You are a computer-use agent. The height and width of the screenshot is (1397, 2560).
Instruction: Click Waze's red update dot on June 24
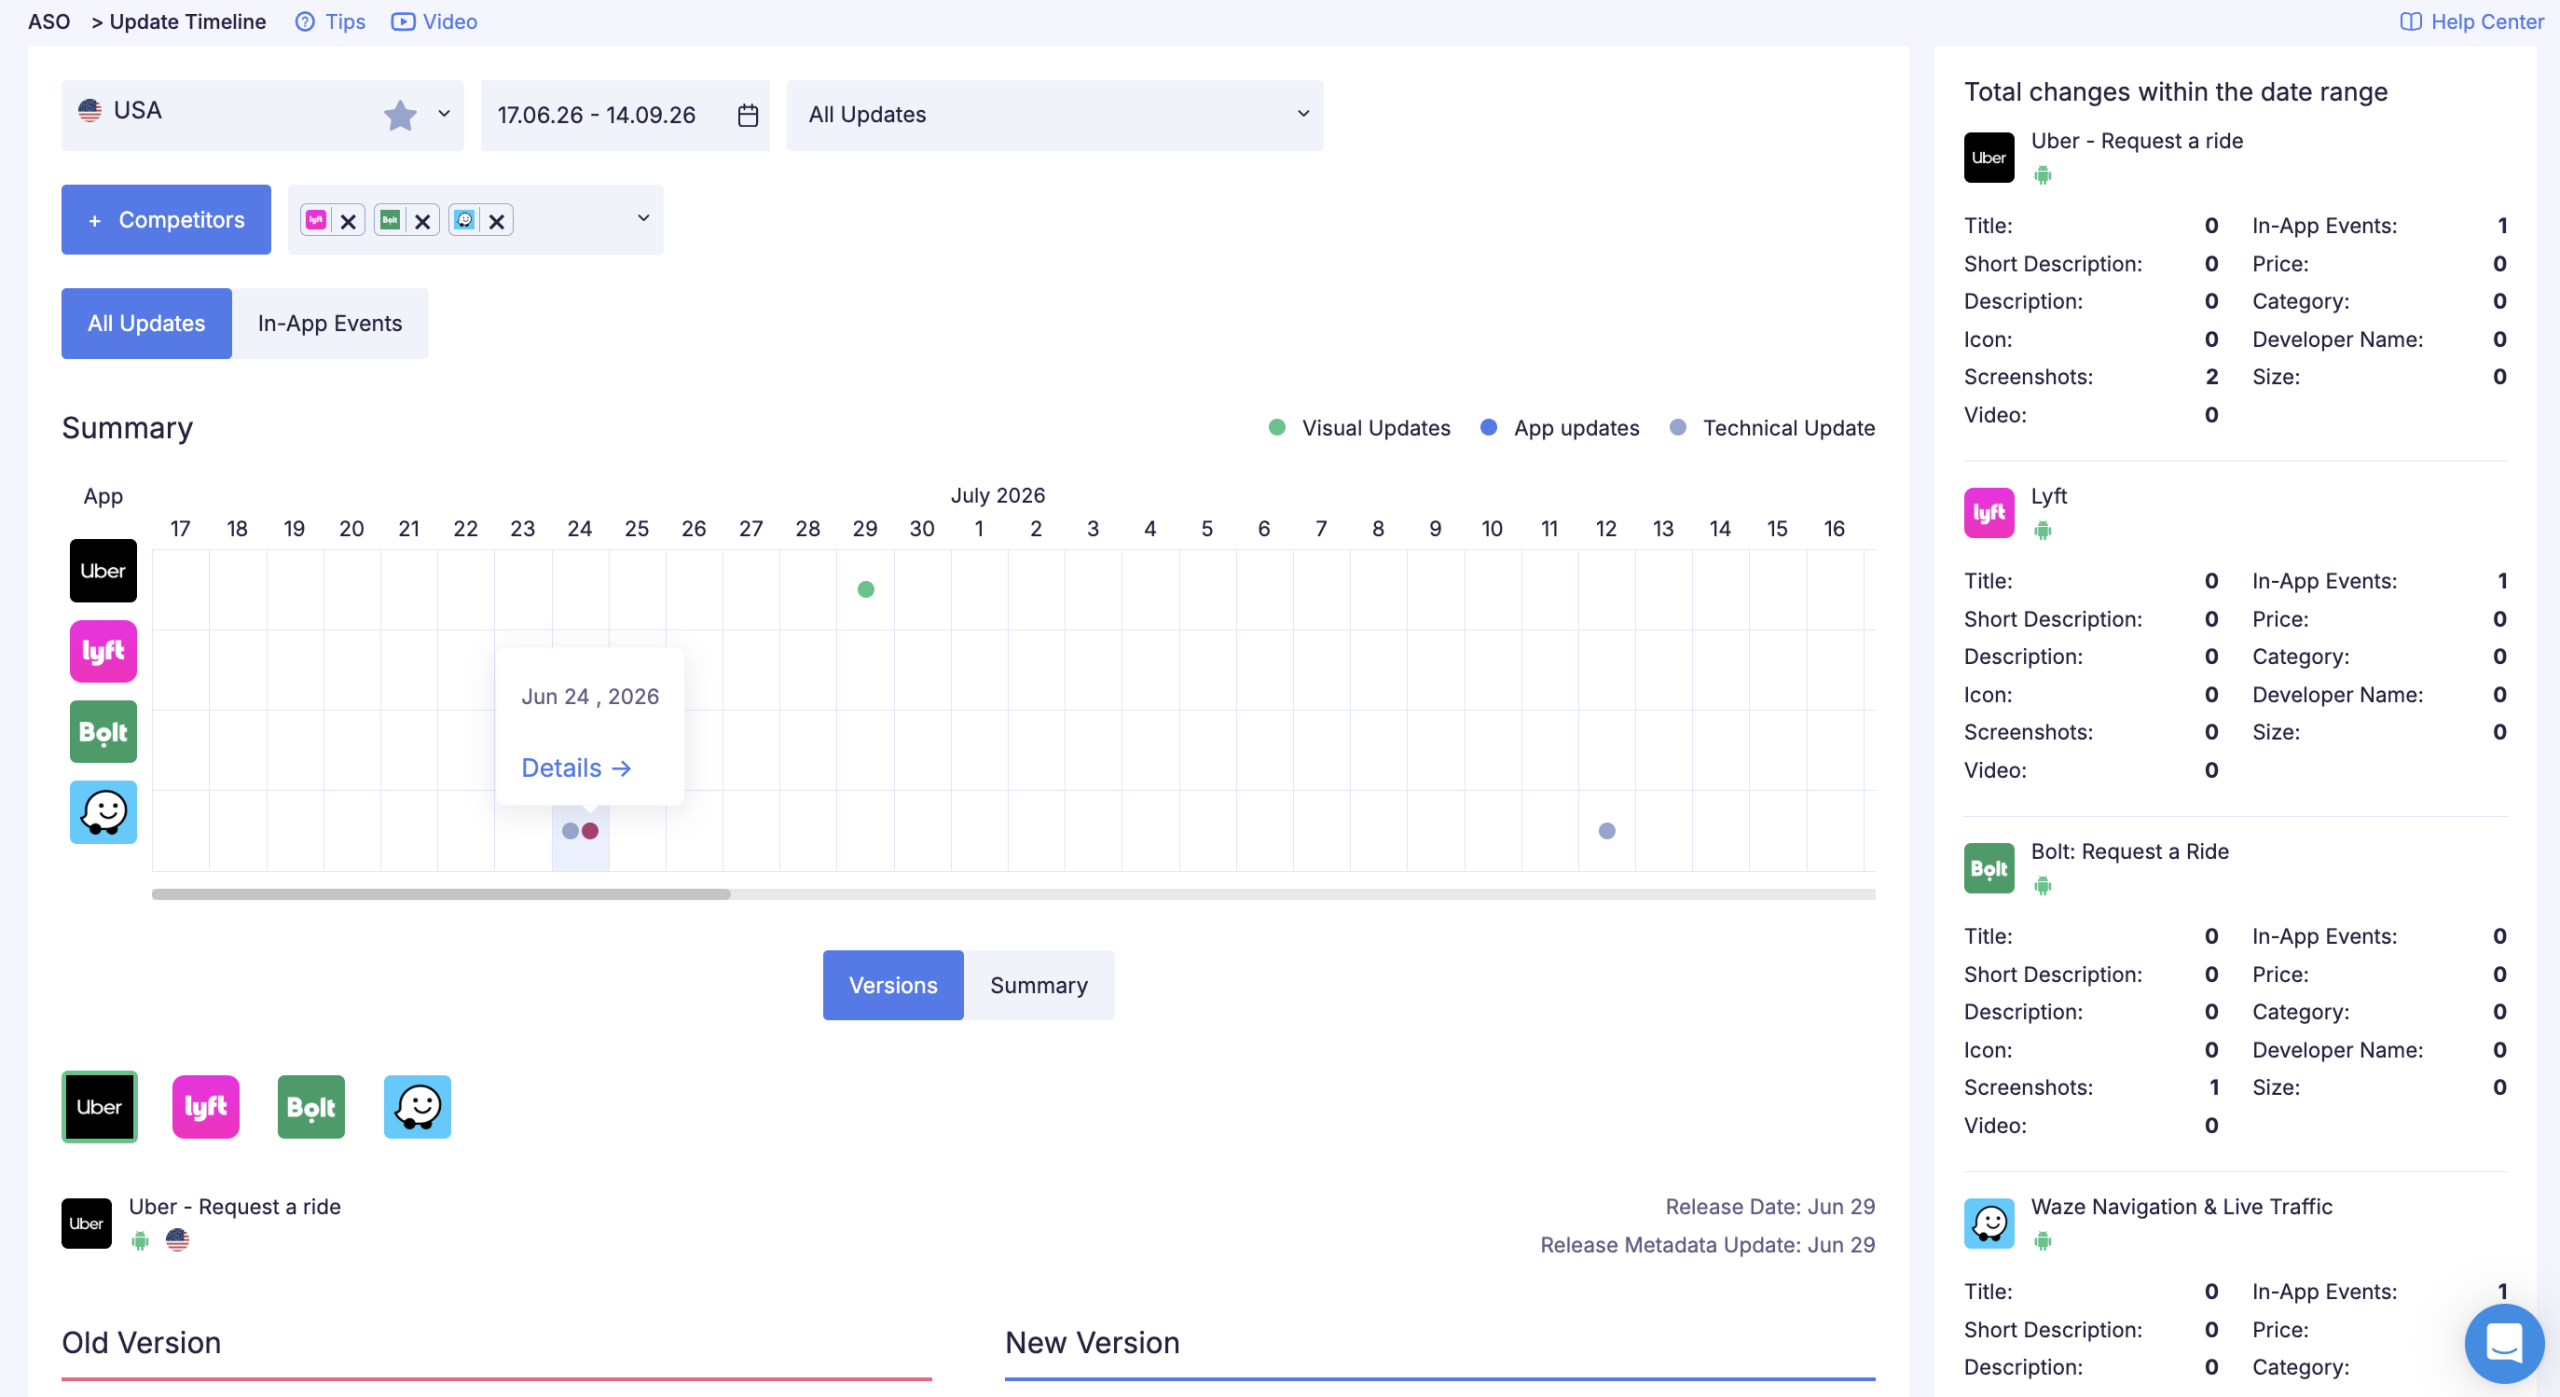click(590, 831)
